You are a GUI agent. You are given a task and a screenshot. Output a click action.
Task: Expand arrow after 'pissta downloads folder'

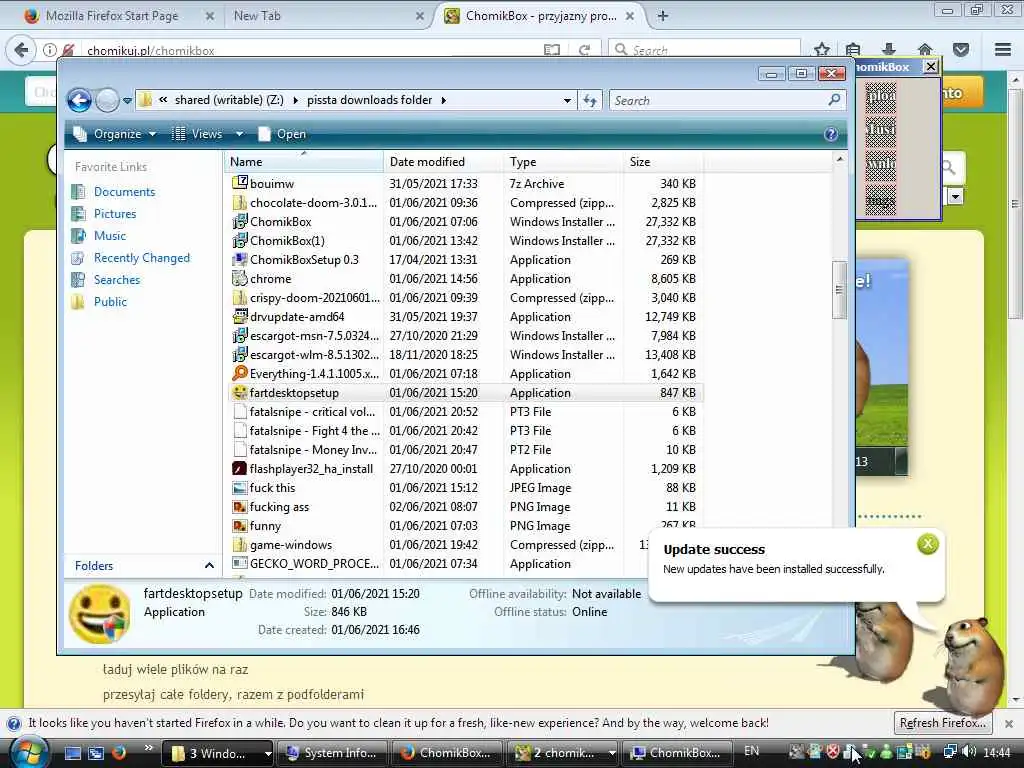point(444,100)
